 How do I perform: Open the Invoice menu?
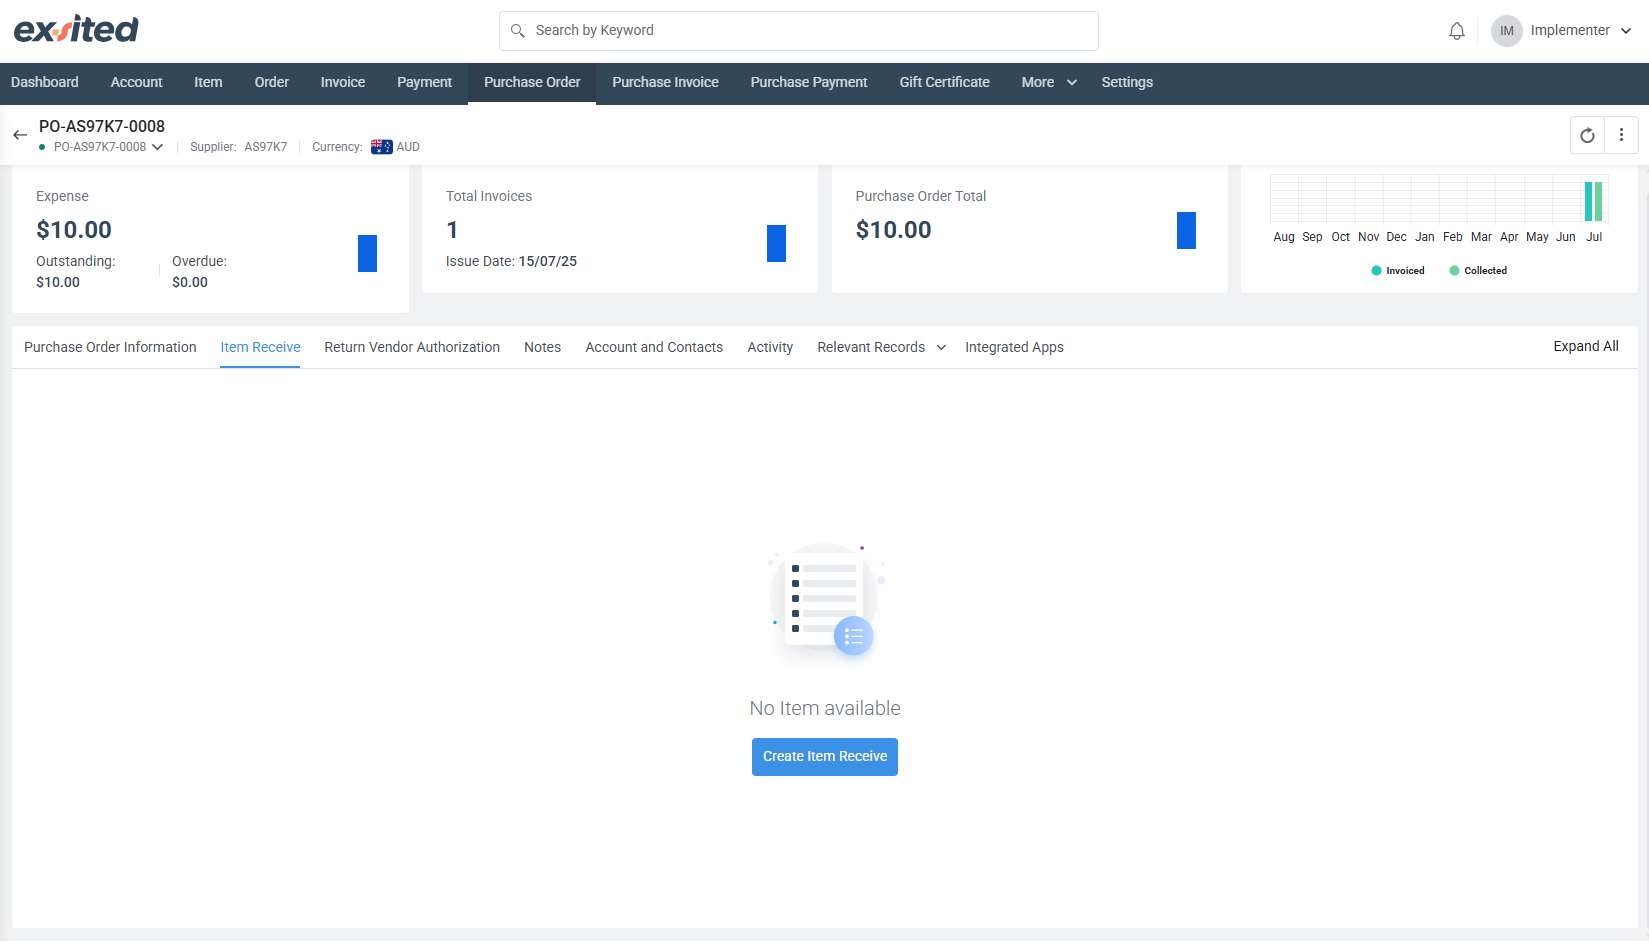(x=343, y=83)
